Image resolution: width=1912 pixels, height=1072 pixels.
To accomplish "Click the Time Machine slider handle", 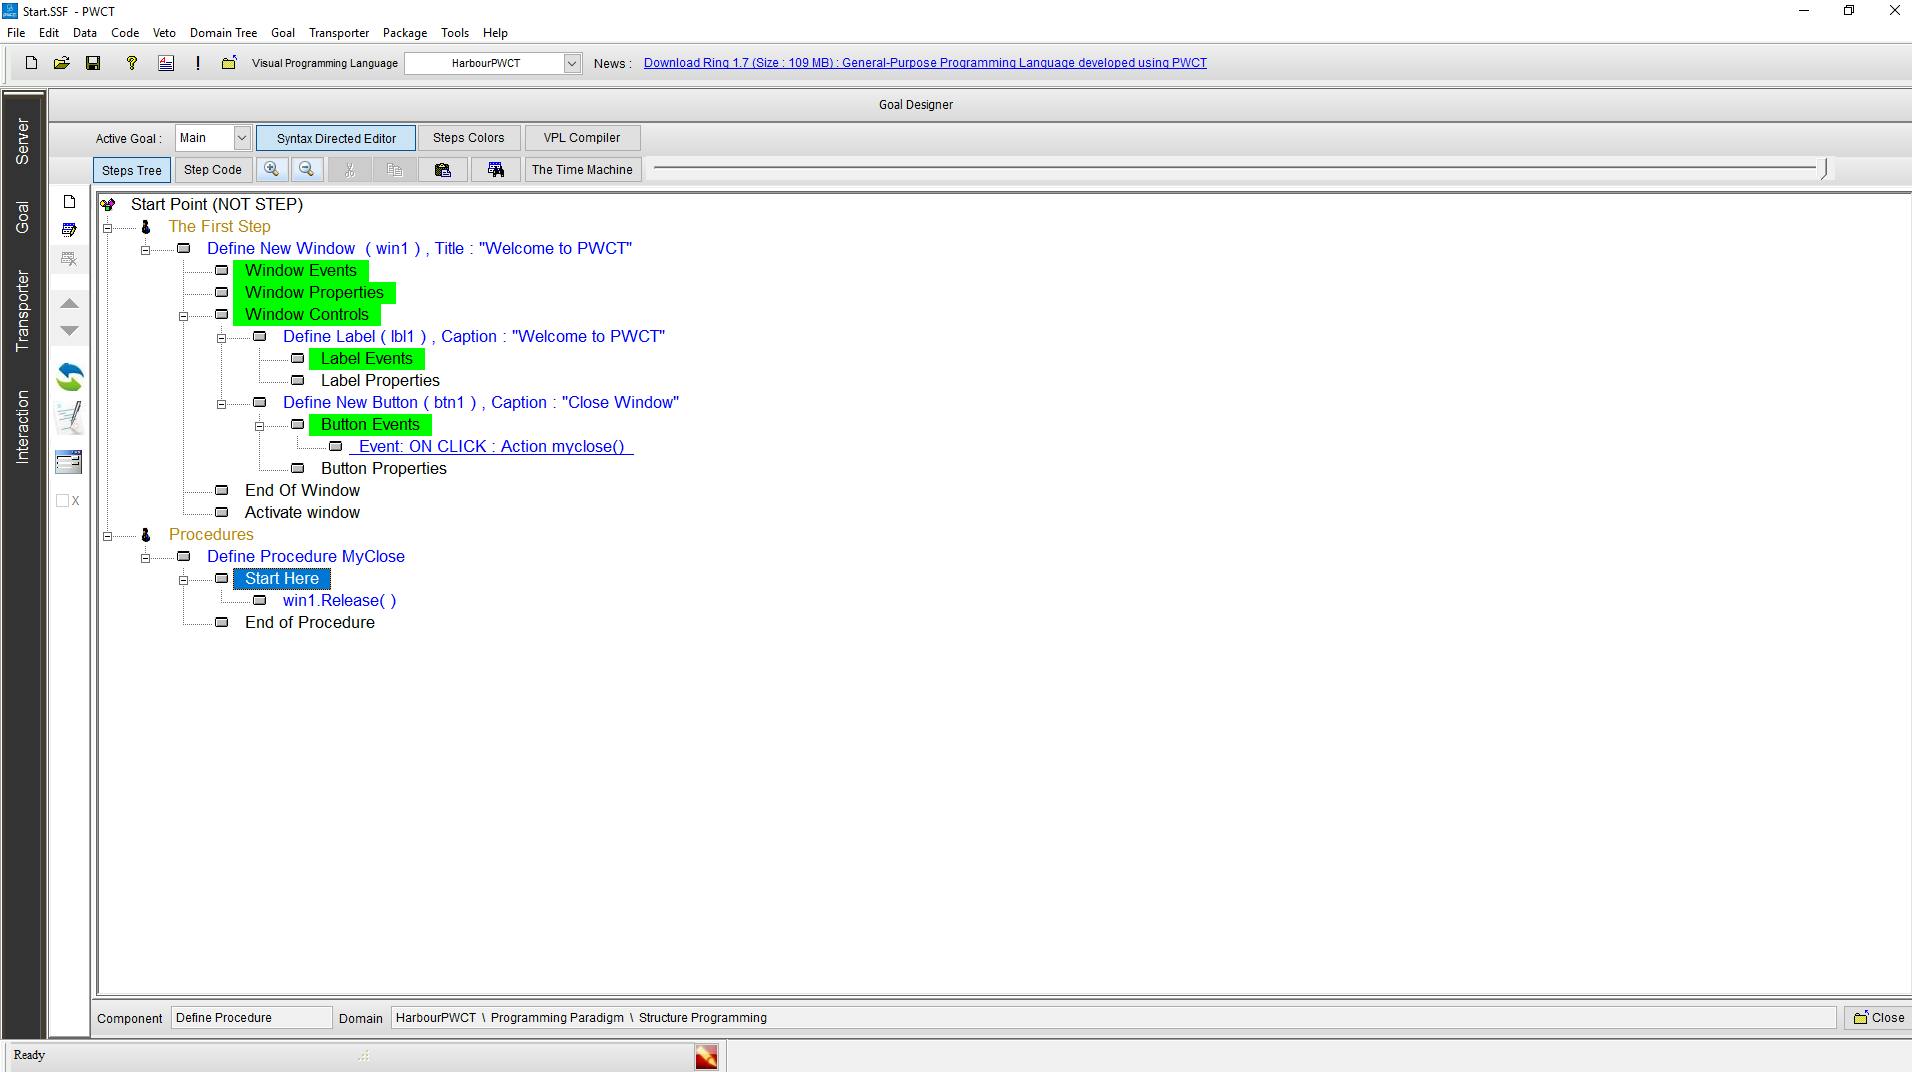I will tap(1825, 169).
